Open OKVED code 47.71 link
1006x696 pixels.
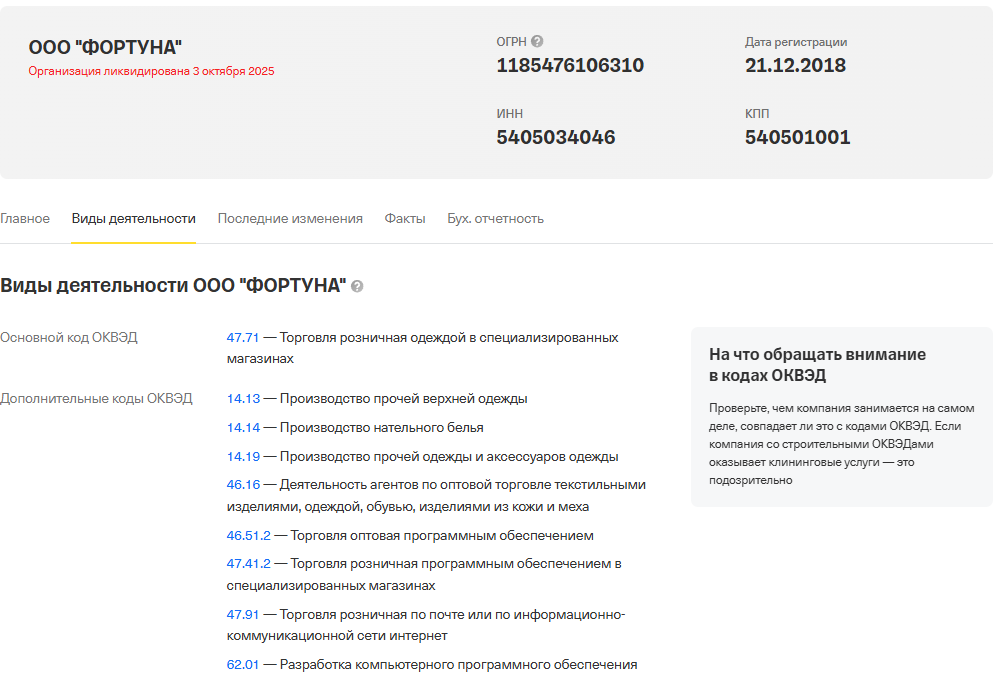click(x=243, y=338)
